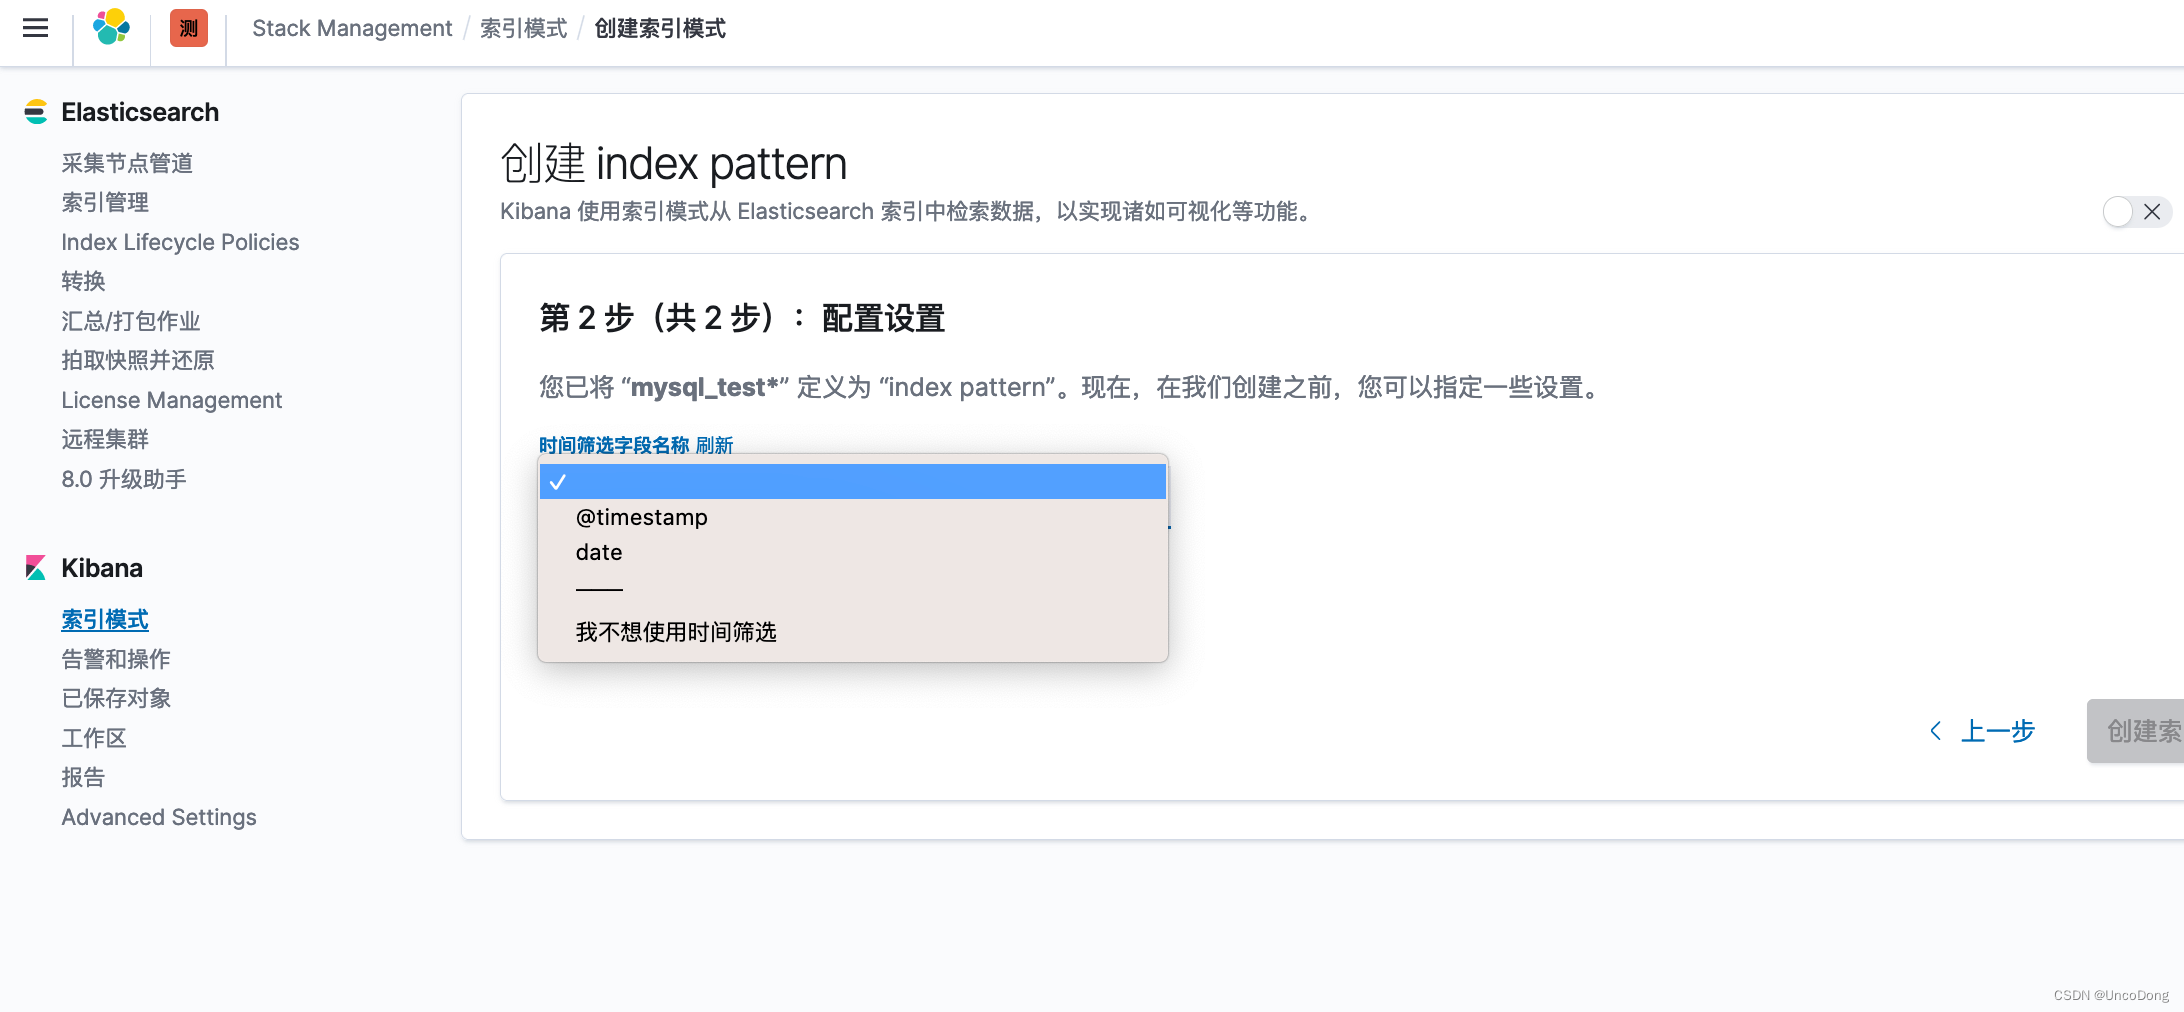Screen dimensions: 2184x1012
Task: Open Advanced Settings under Kibana
Action: 159,817
